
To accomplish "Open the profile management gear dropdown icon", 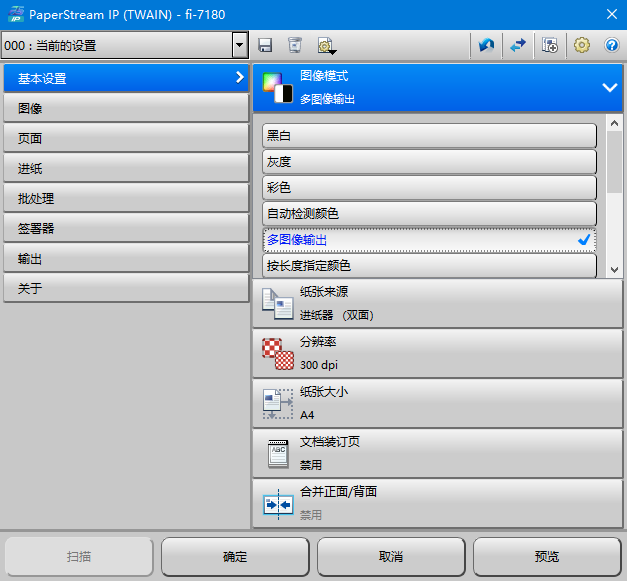I will click(327, 46).
